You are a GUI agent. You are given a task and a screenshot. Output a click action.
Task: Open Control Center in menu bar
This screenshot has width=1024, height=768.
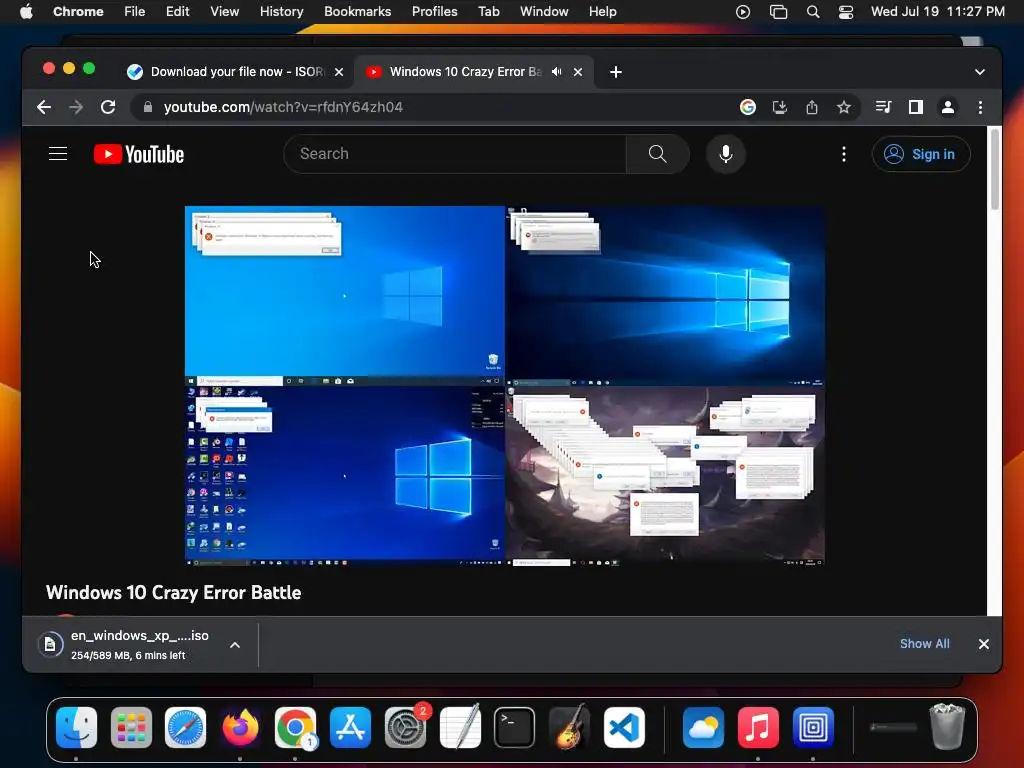[846, 12]
